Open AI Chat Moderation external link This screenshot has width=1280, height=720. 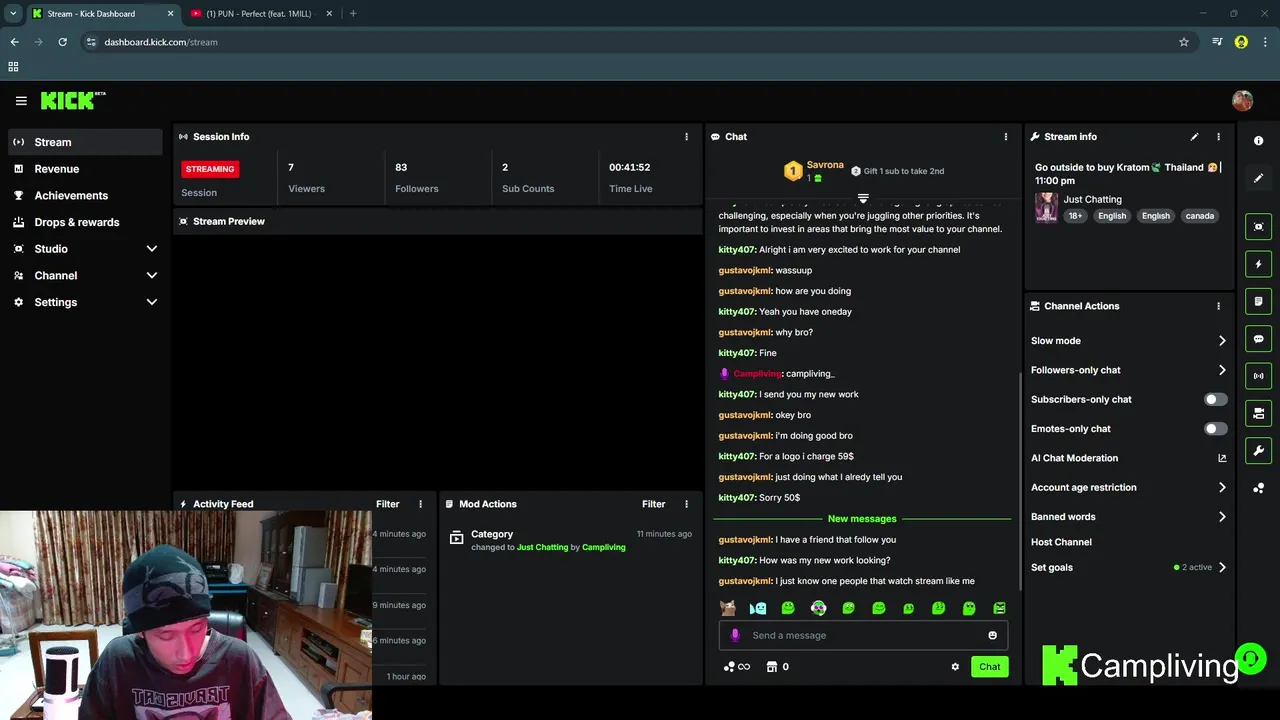click(x=1222, y=458)
